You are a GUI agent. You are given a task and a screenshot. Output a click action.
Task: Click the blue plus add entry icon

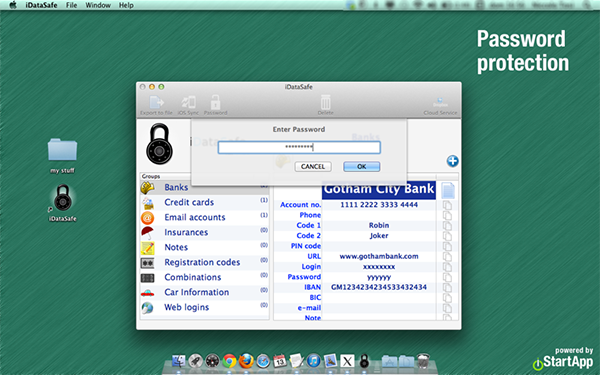coord(452,161)
